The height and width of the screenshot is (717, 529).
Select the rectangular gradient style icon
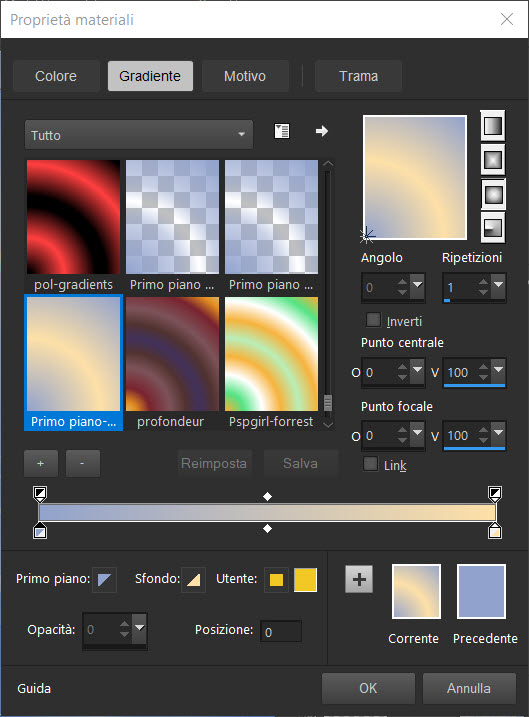(x=492, y=160)
